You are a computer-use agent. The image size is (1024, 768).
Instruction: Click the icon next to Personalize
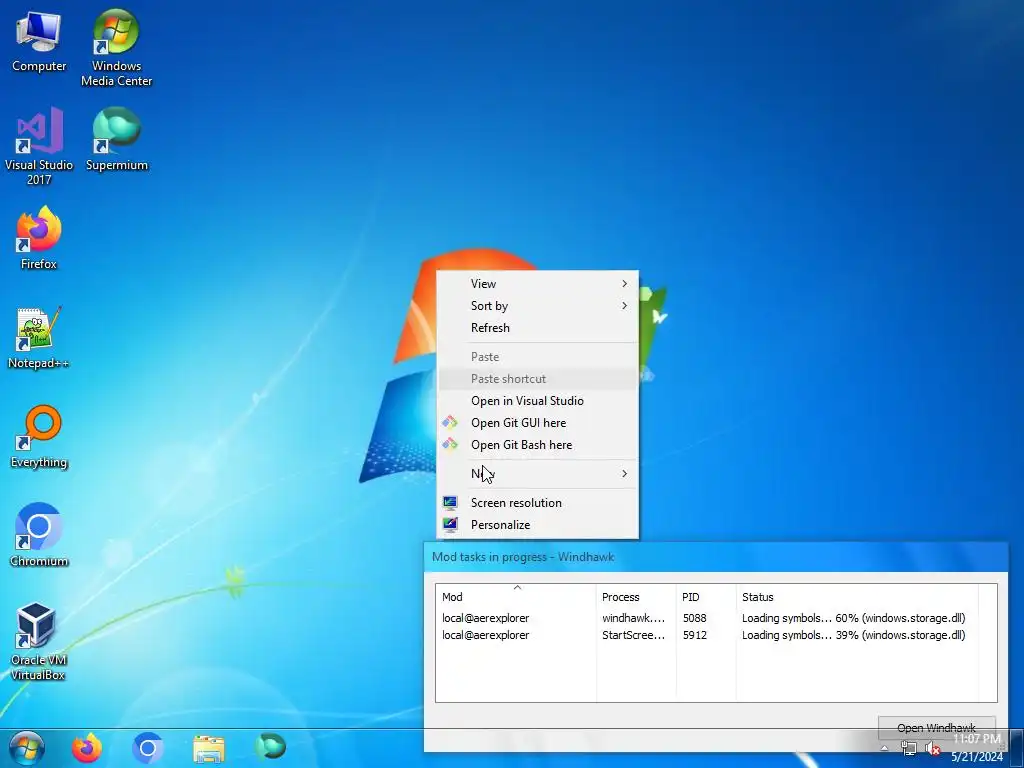450,524
